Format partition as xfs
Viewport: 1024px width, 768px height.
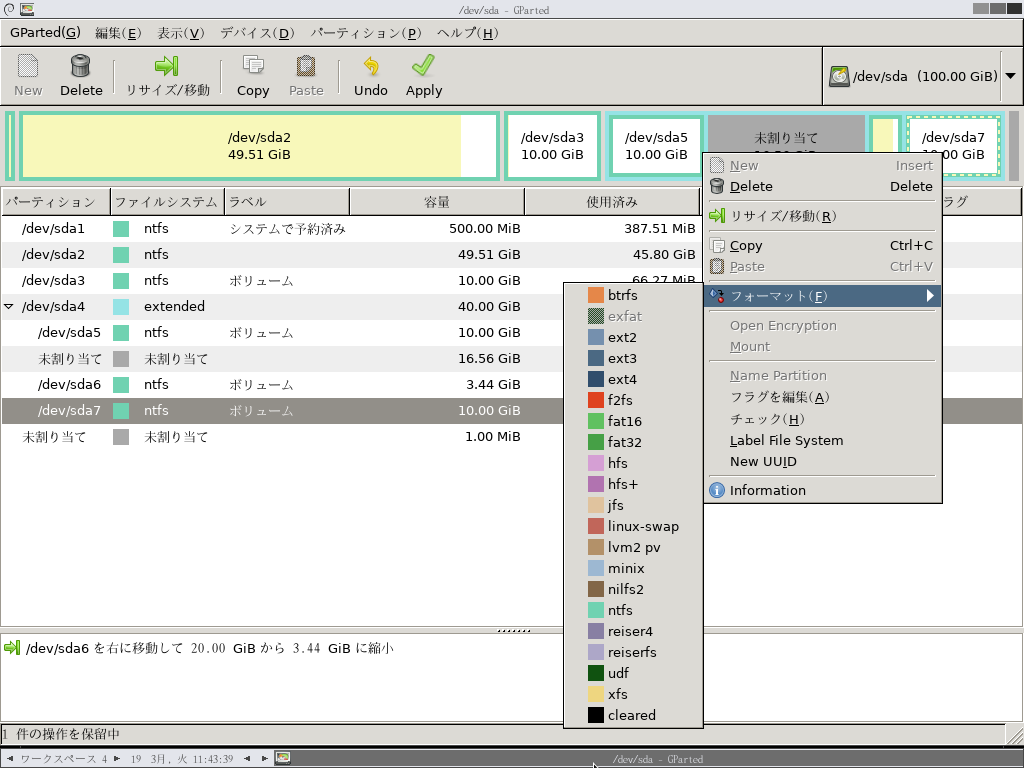point(633,694)
